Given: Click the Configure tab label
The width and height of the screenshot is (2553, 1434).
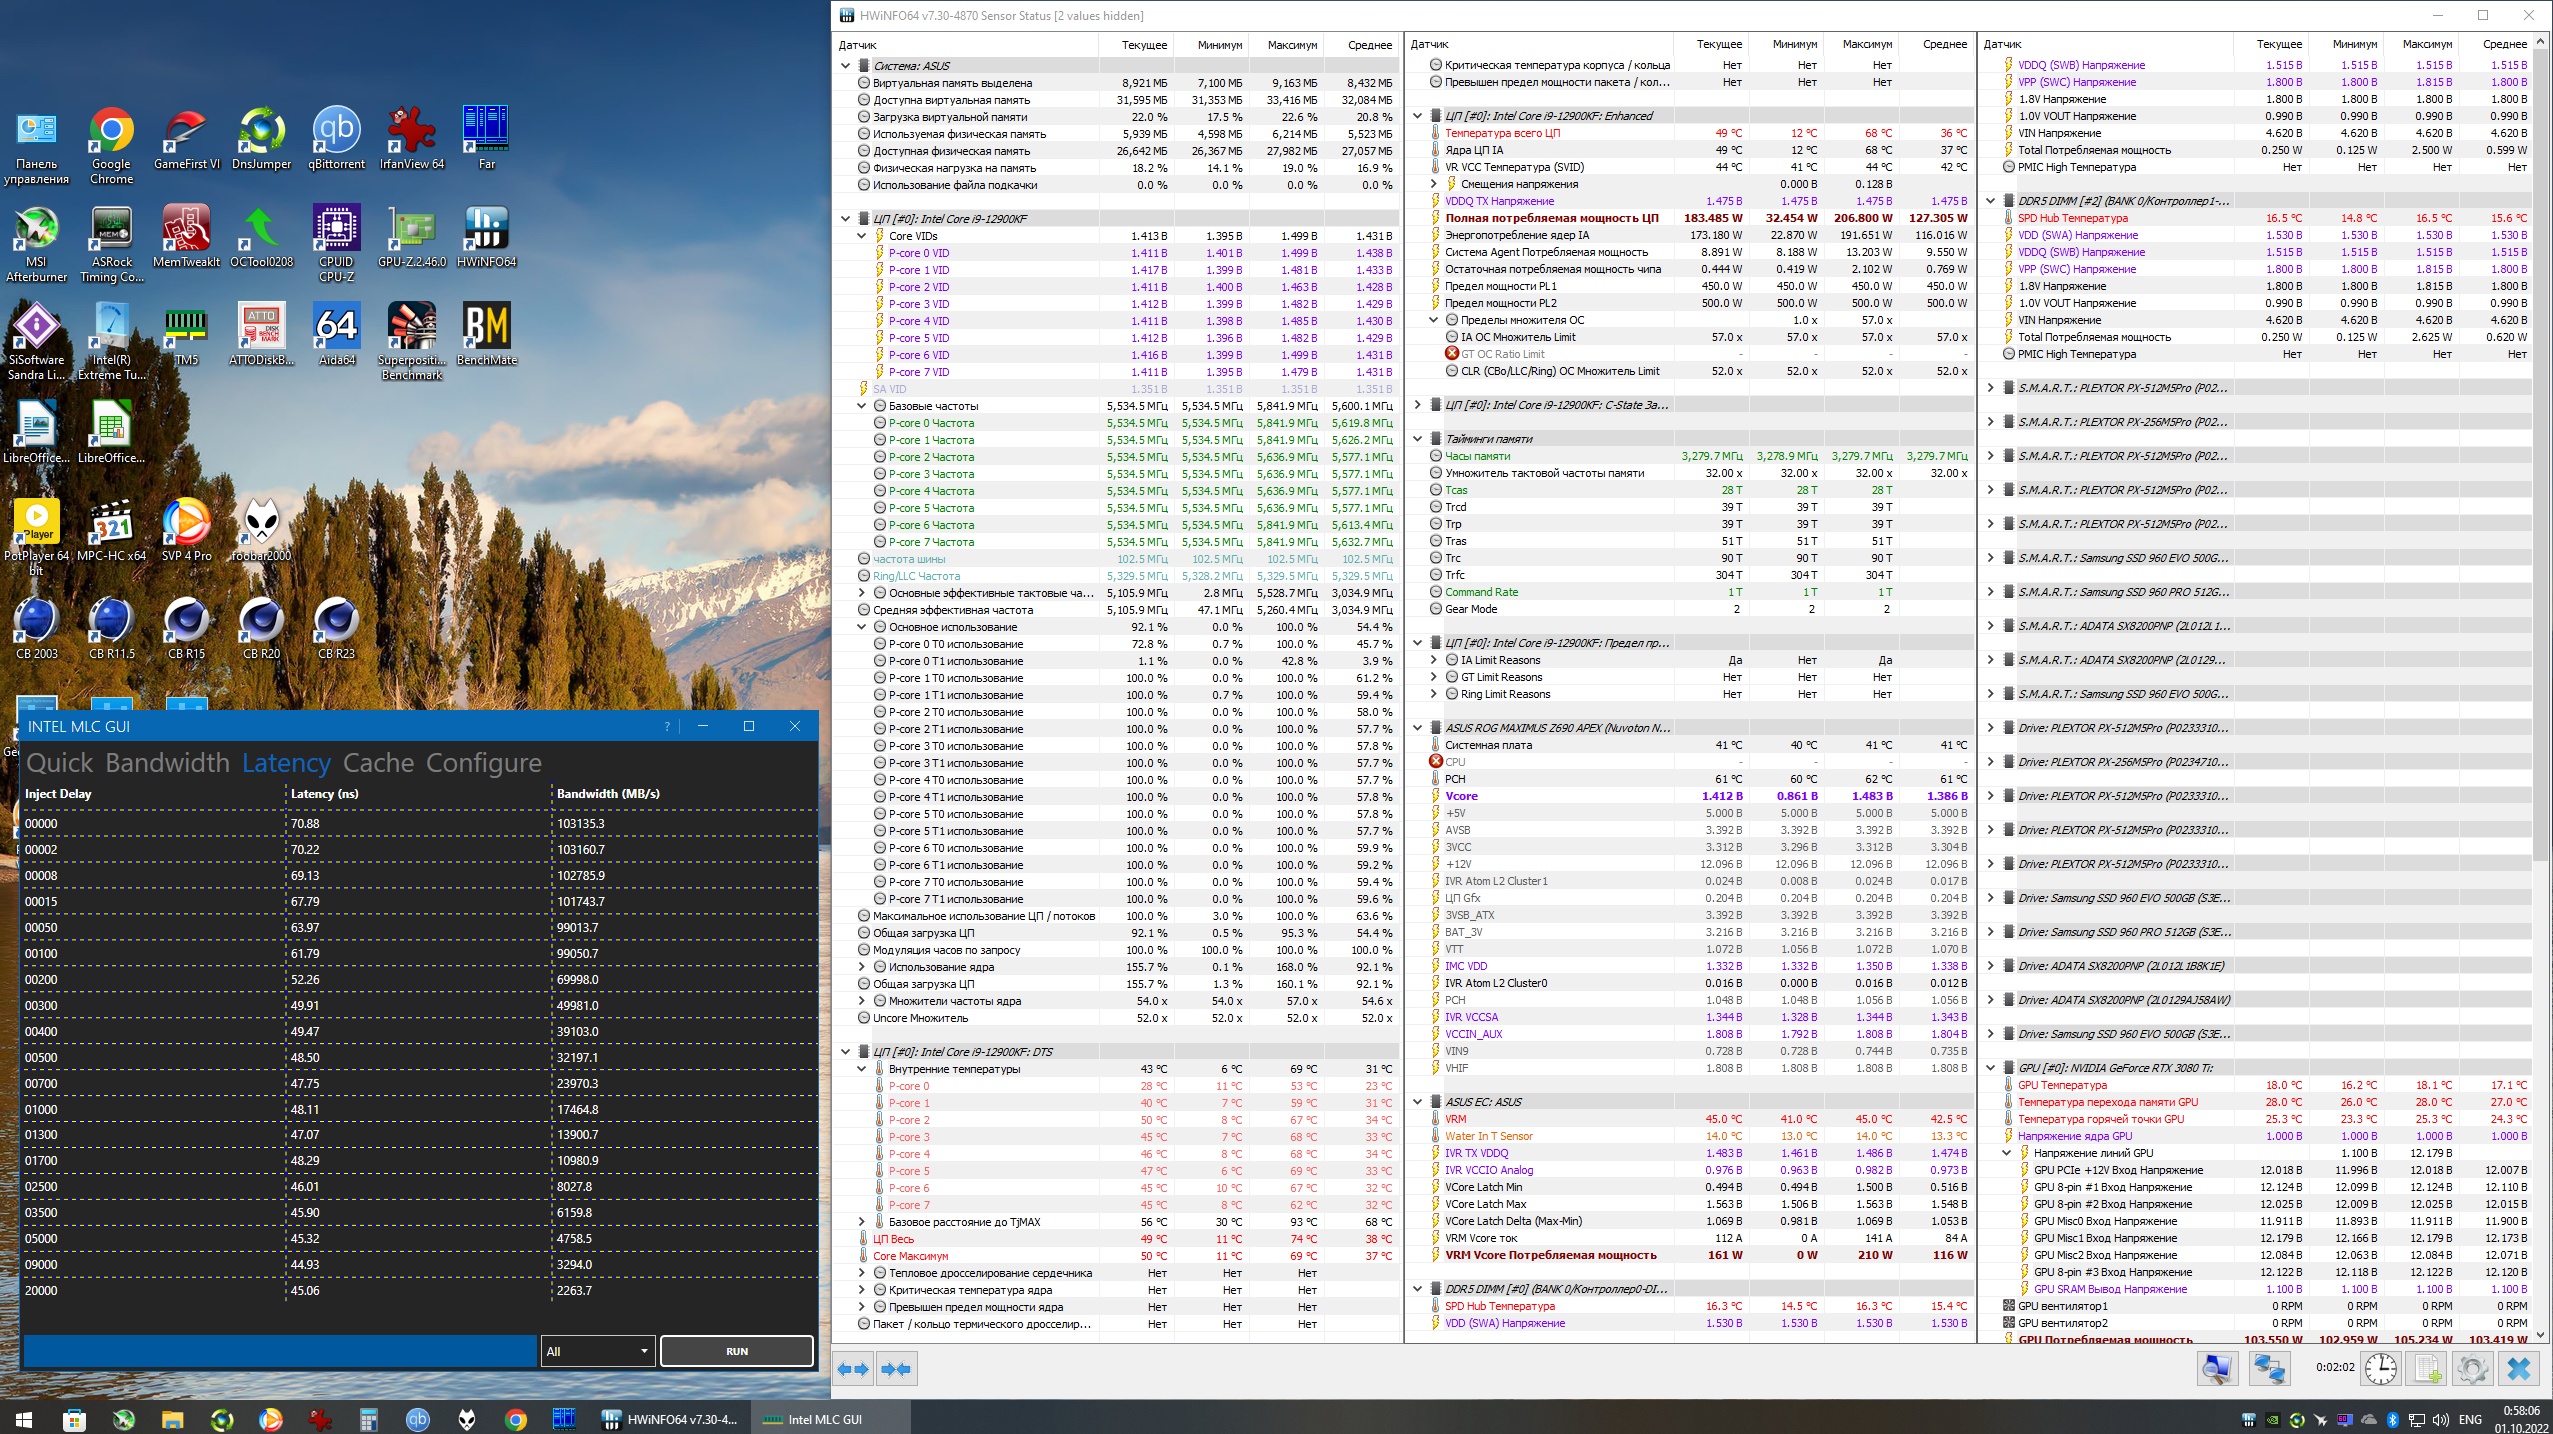Looking at the screenshot, I should [483, 763].
